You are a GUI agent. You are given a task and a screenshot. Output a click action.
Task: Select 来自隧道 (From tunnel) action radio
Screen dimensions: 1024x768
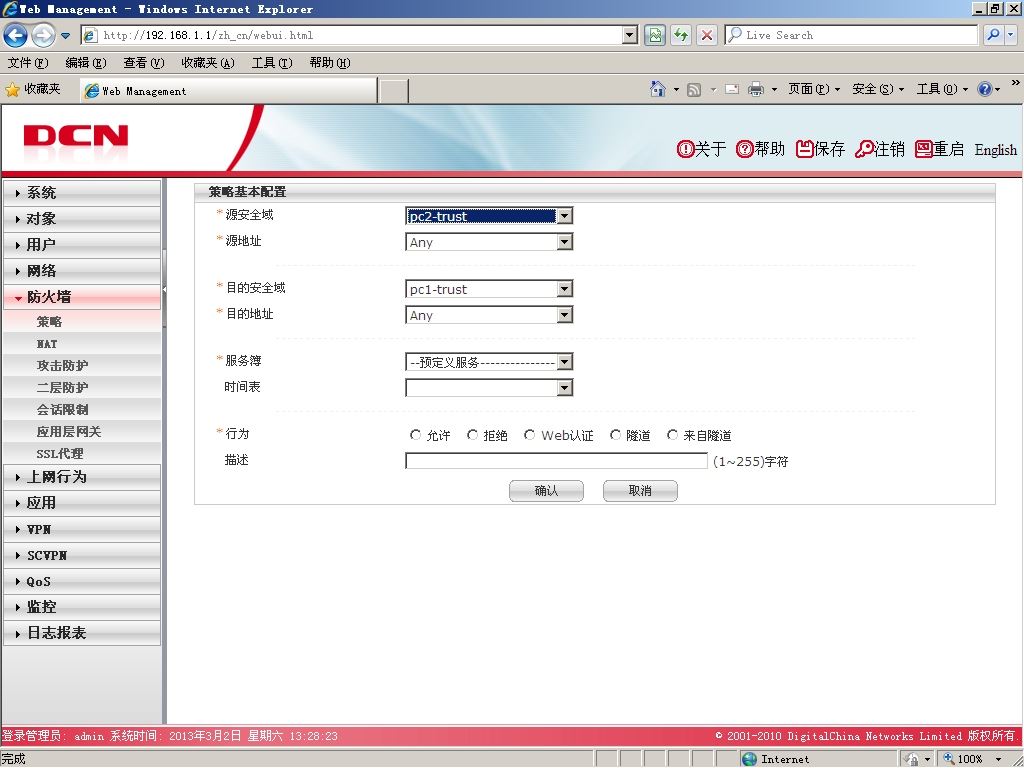[x=673, y=435]
